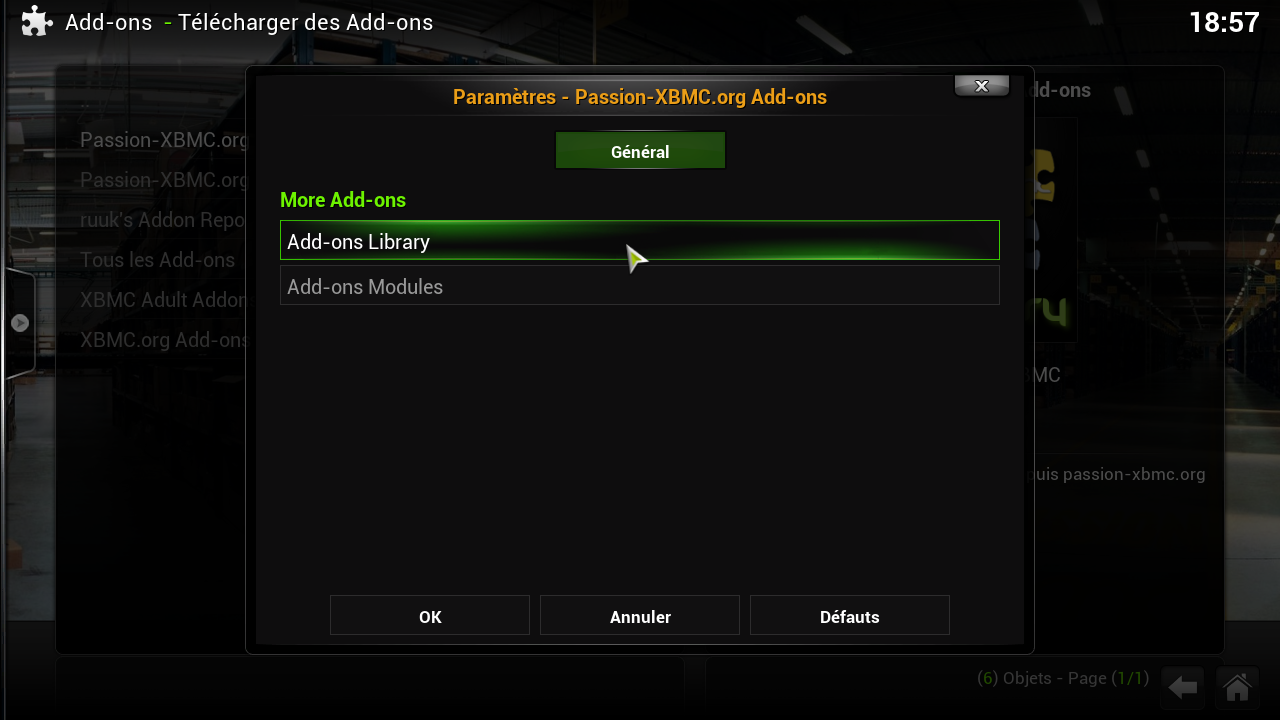Select the Add-ons Modules setting

[x=640, y=286]
